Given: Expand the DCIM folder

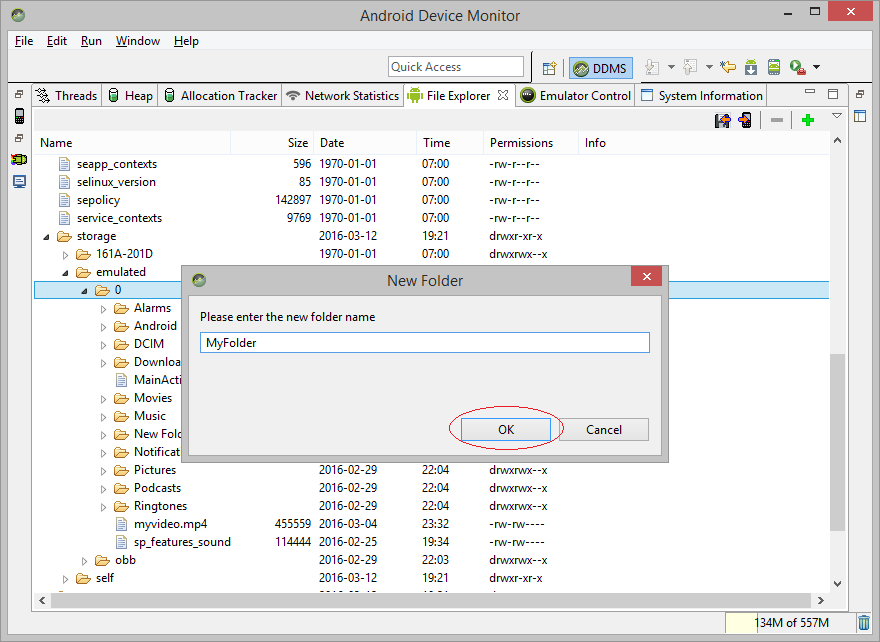Looking at the screenshot, I should pos(103,345).
